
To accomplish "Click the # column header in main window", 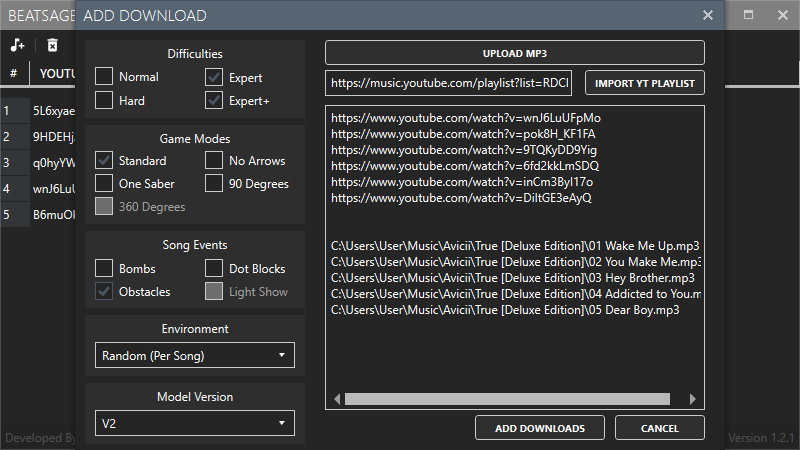I will tap(14, 73).
